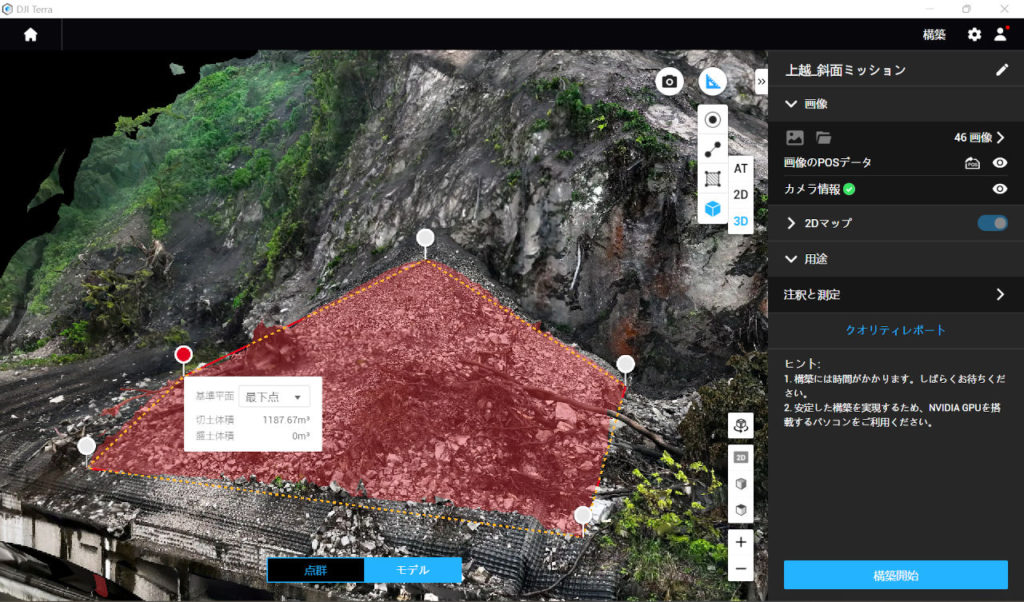
Task: Select the distance measurement tool
Action: pos(712,148)
